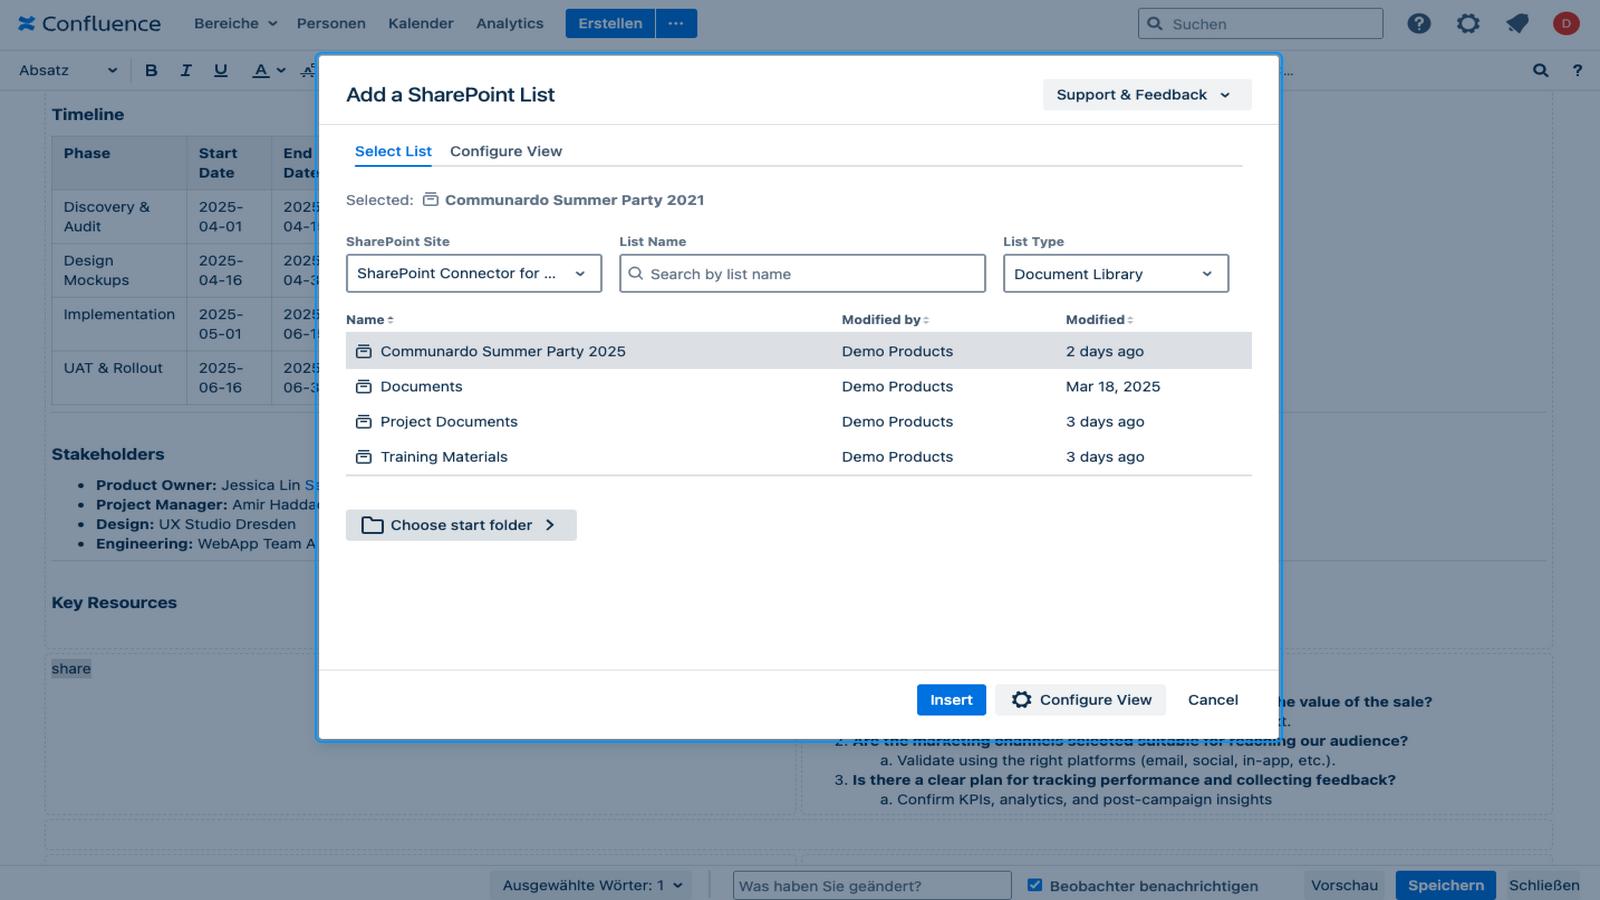Apply Underline formatting from the toolbar
Image resolution: width=1600 pixels, height=900 pixels.
click(x=220, y=70)
